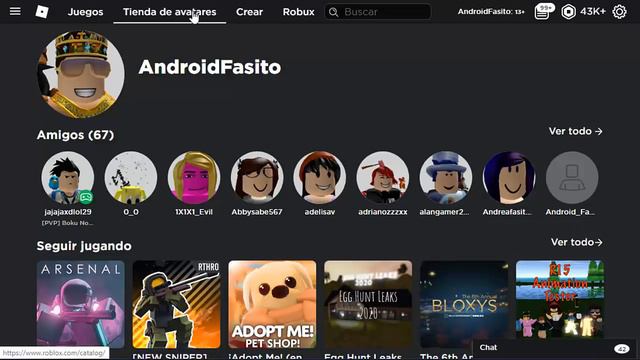Go to the Juegos tab

point(85,12)
